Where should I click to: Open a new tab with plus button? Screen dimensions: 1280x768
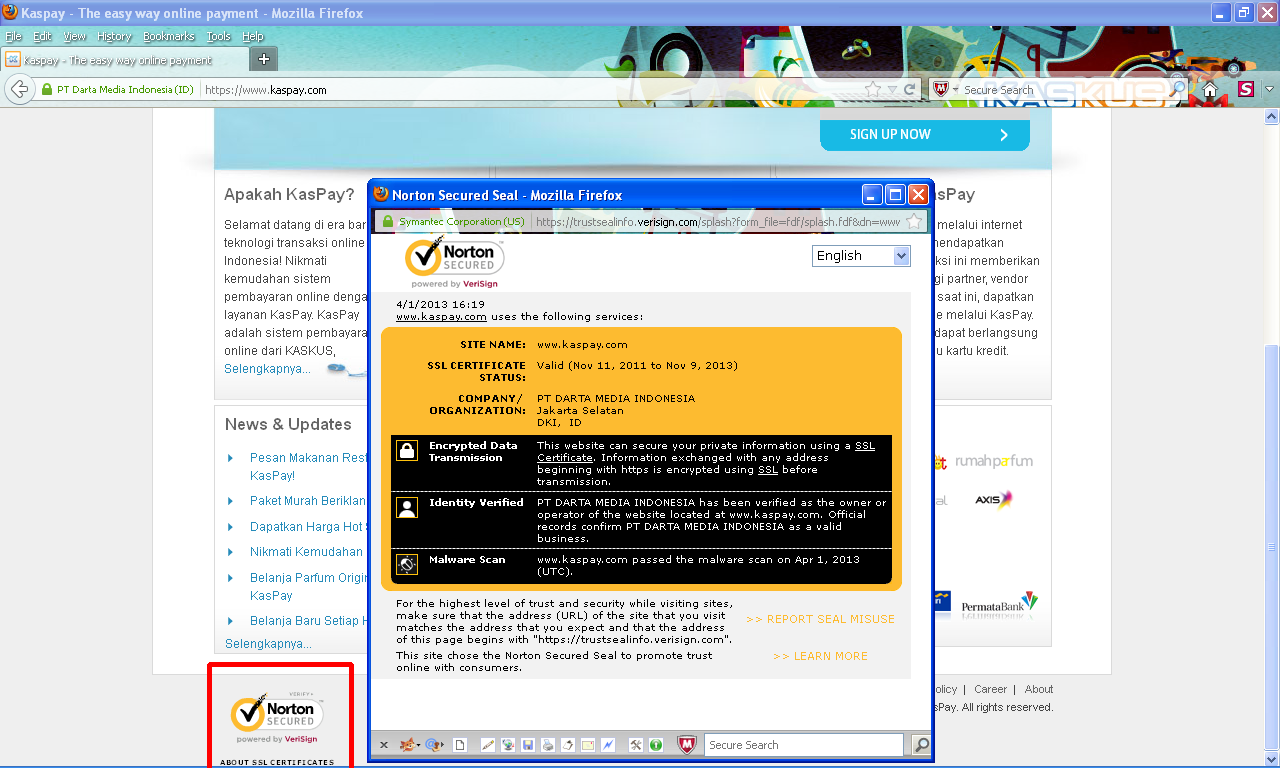[264, 59]
